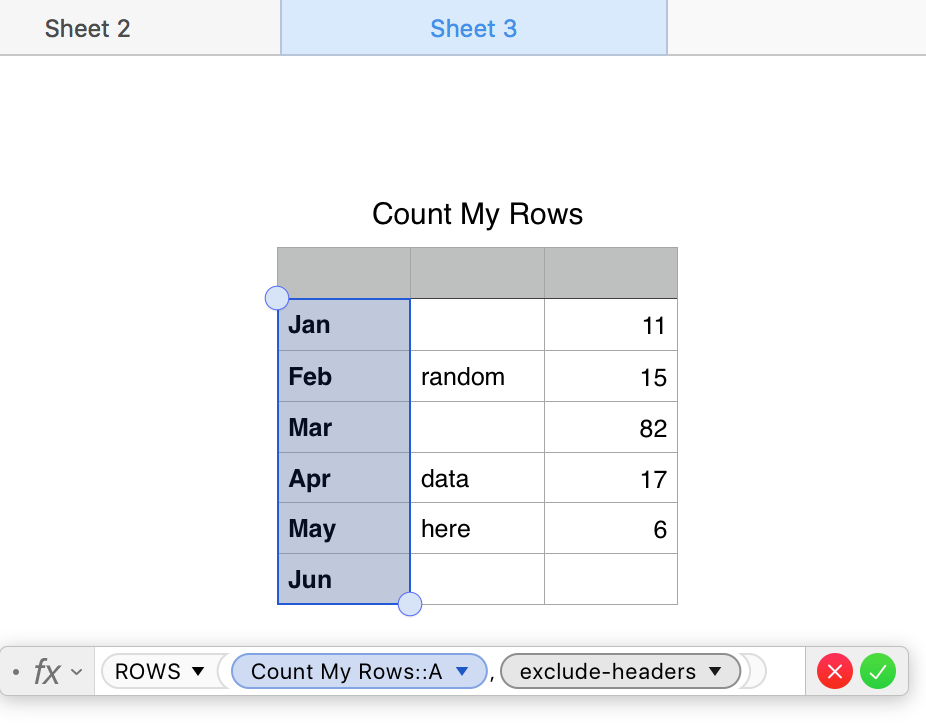Switch to the Sheet 2 tab

88,28
